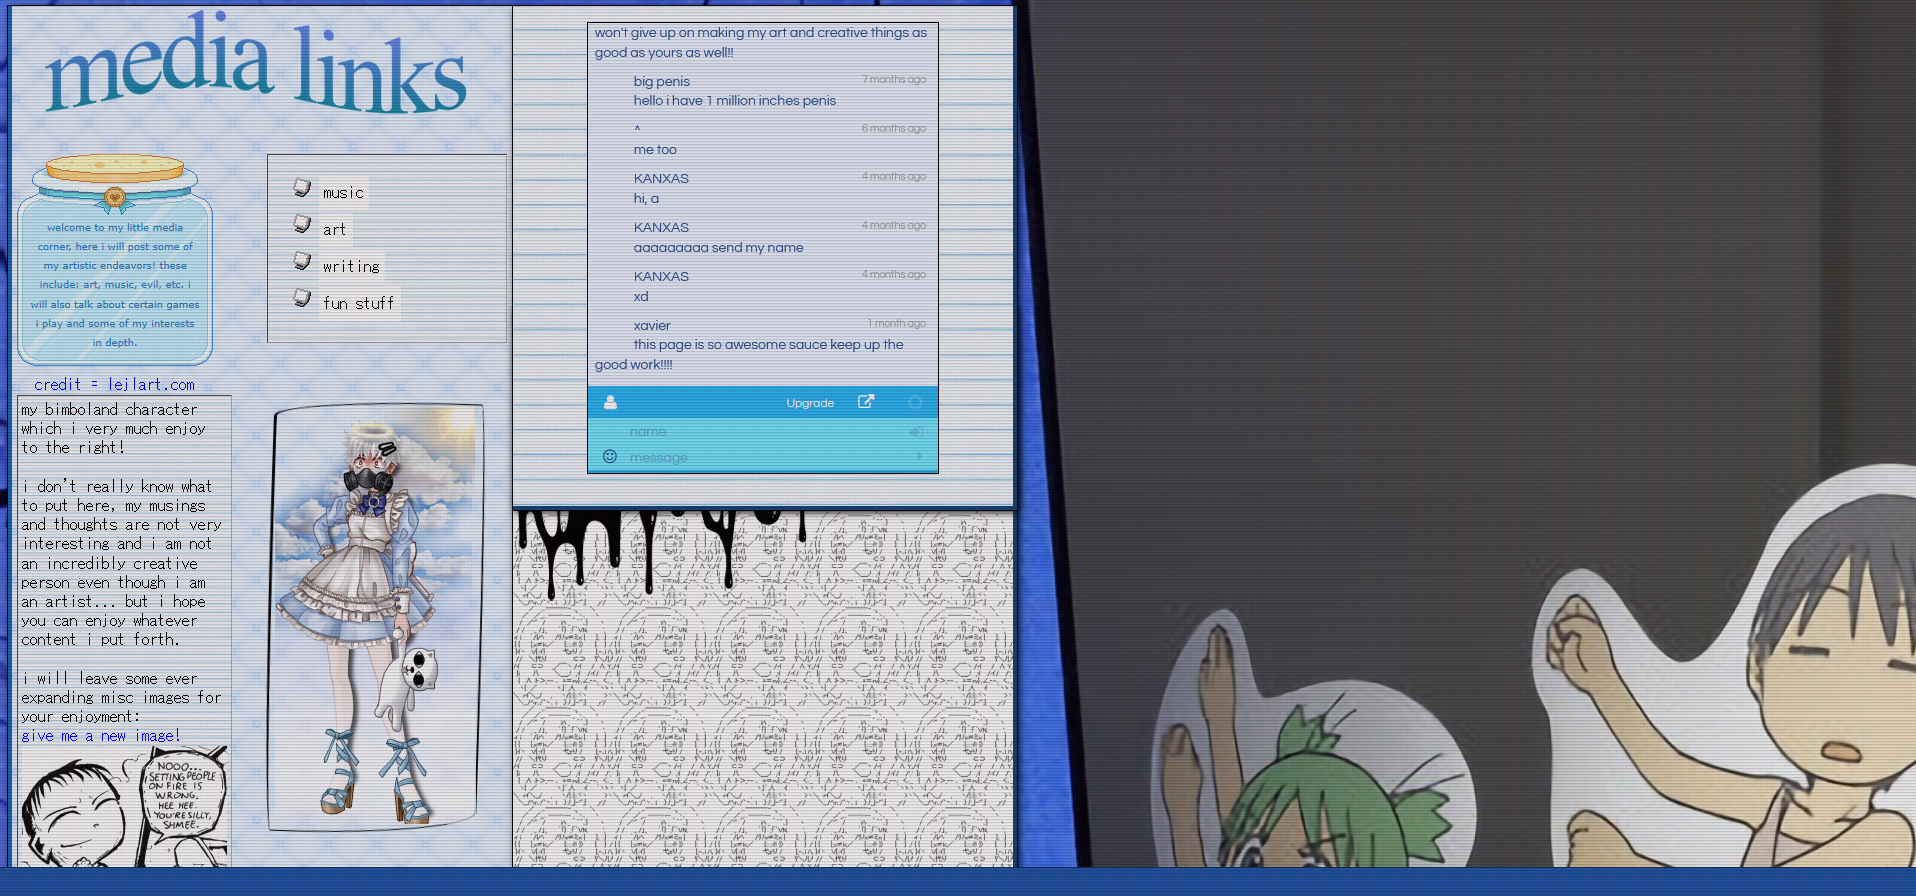Open the fun stuff link
Viewport: 1916px width, 896px height.
click(x=358, y=304)
